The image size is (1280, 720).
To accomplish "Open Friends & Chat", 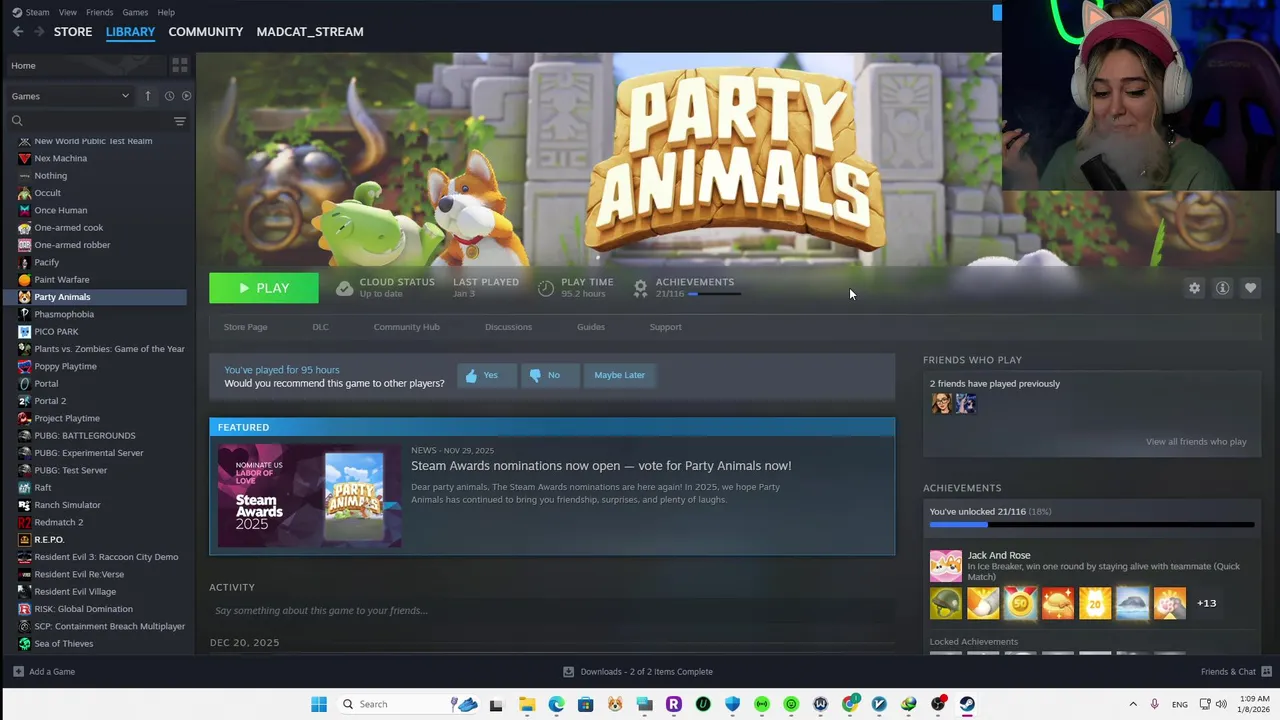I will (1236, 672).
